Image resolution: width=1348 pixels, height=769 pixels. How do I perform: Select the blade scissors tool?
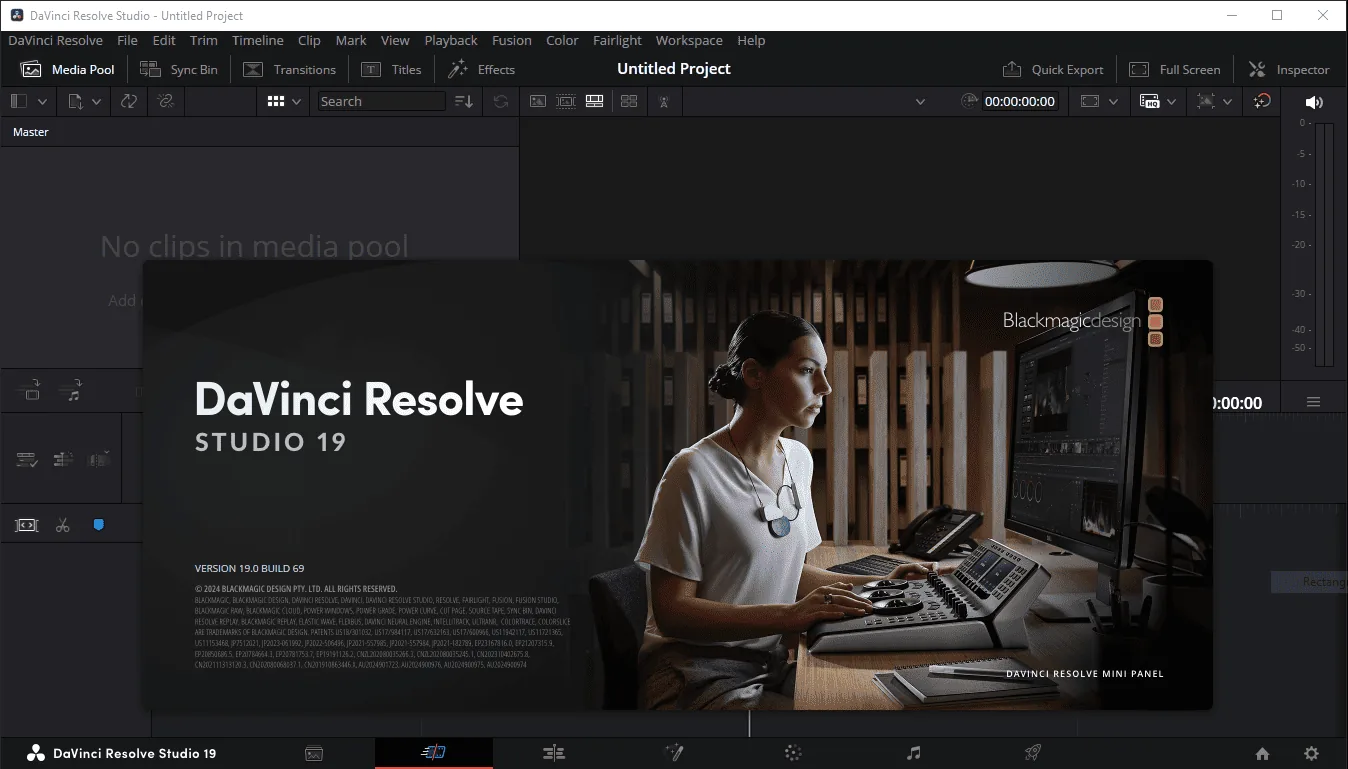(63, 525)
